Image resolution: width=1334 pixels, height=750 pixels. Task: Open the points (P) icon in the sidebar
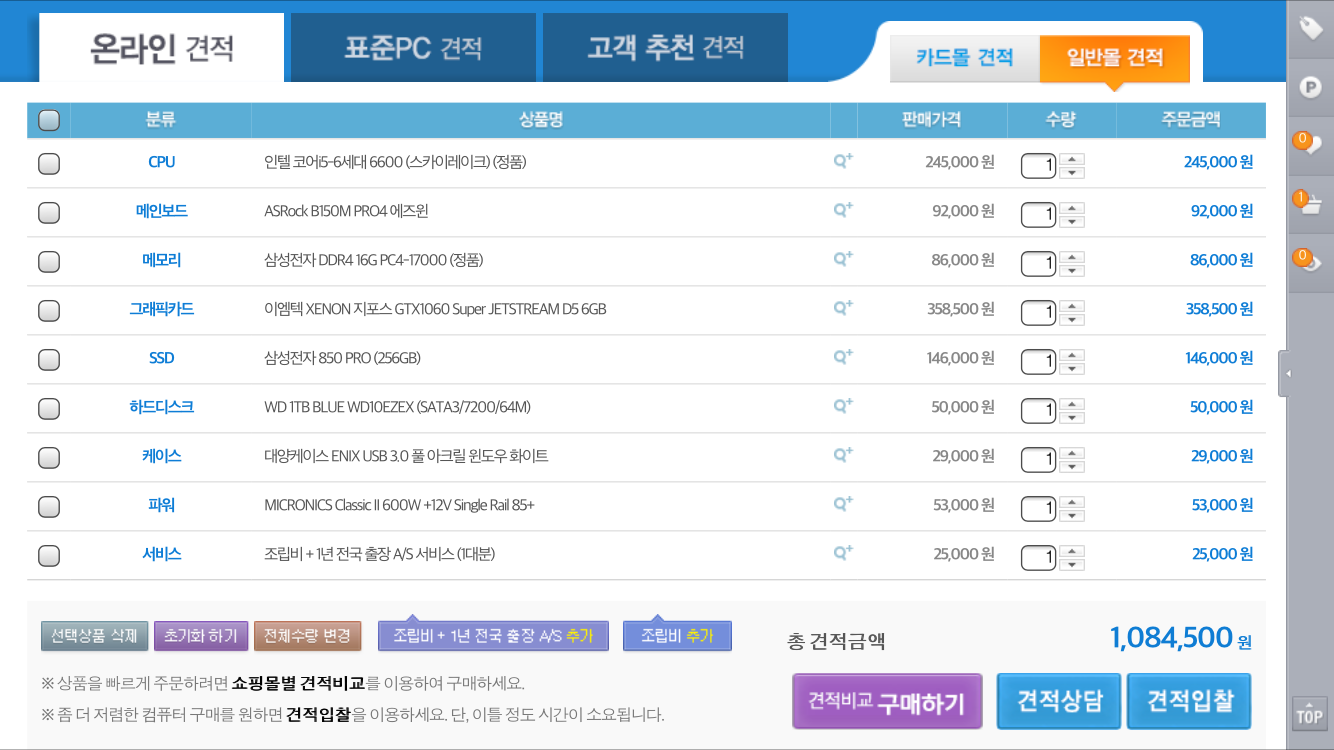(x=1310, y=87)
